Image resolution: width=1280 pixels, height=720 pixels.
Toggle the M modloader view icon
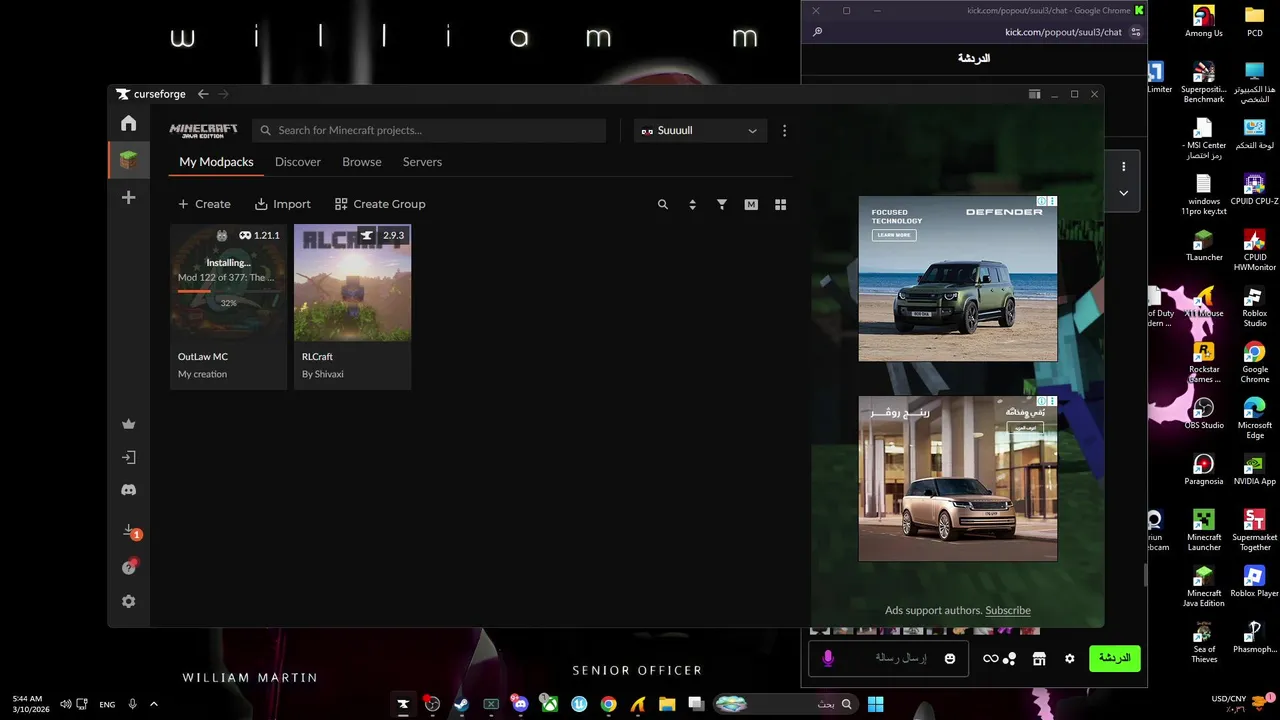click(x=751, y=204)
